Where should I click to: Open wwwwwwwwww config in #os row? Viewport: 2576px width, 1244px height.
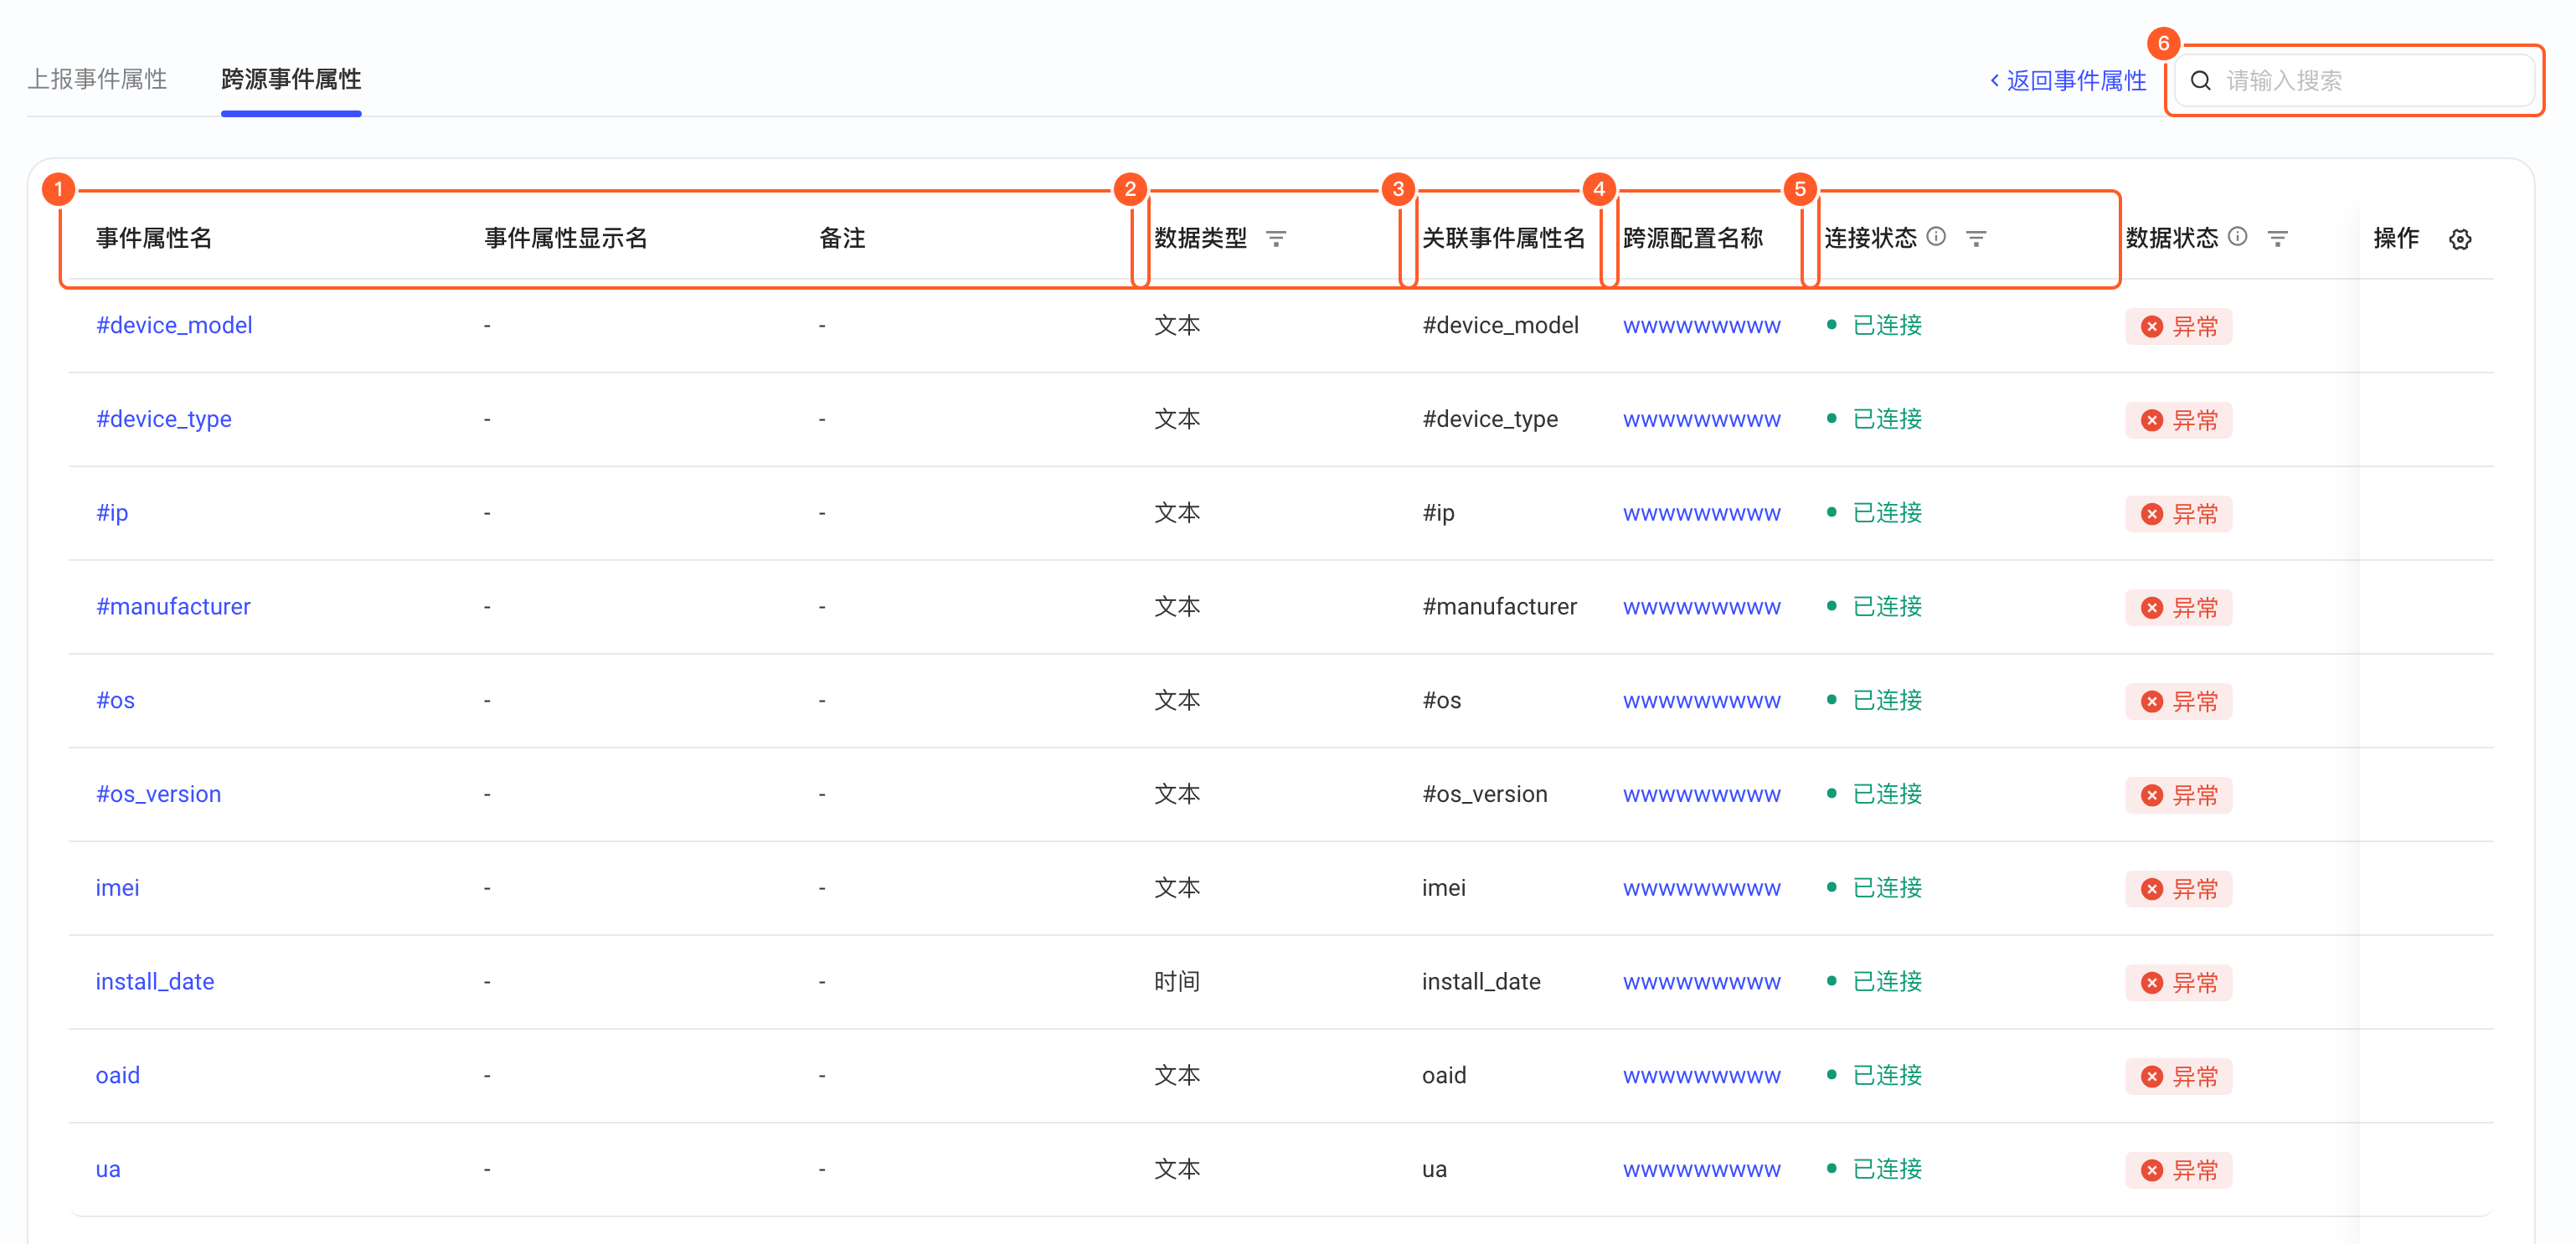tap(1701, 701)
